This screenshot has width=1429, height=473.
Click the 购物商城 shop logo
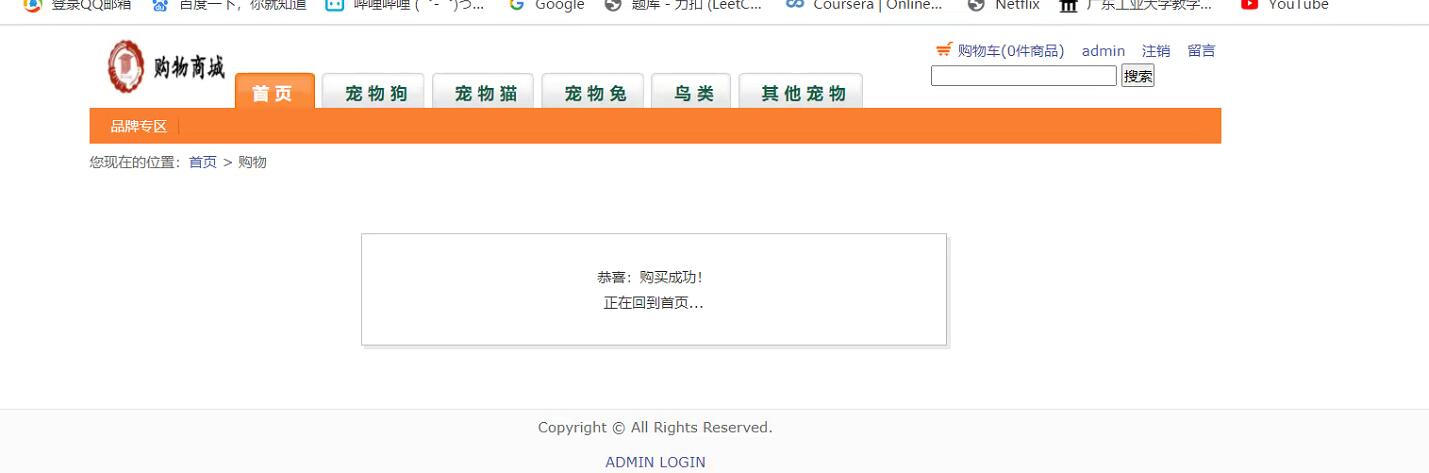click(166, 67)
